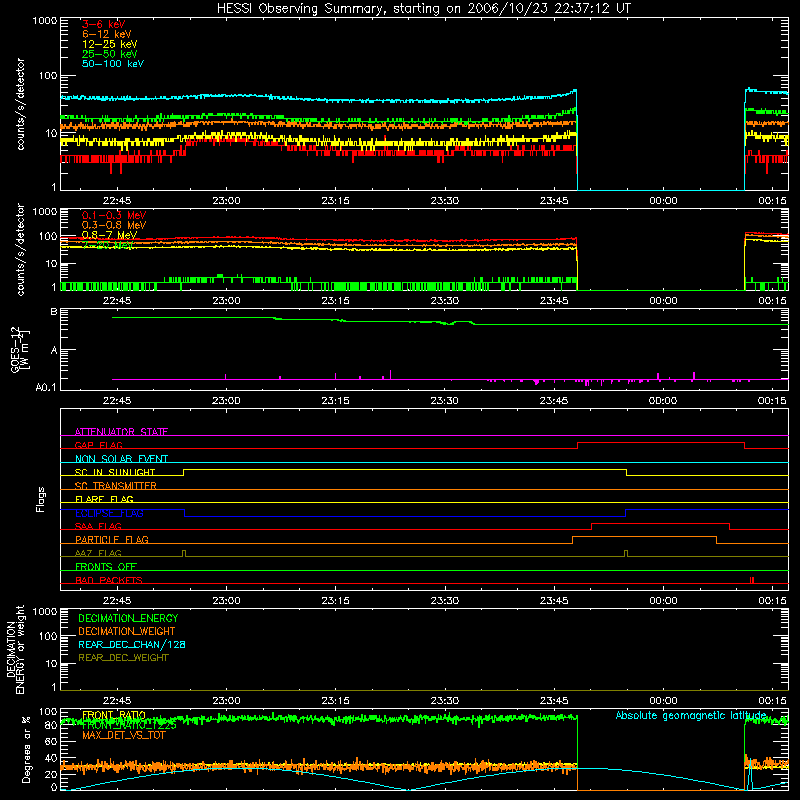Select the orange MAX_DET_VS_TOT legend label
Image resolution: width=800 pixels, height=800 pixels.
point(124,735)
